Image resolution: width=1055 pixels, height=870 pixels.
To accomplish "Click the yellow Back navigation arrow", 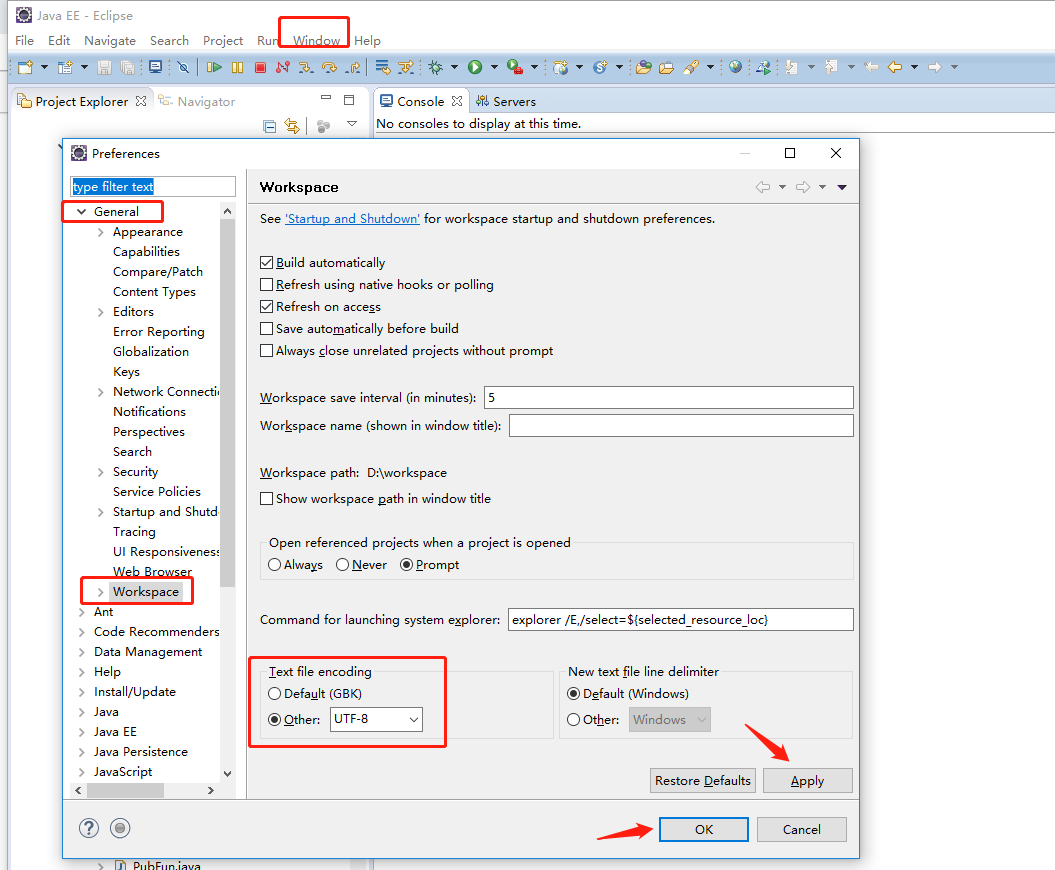I will click(895, 67).
